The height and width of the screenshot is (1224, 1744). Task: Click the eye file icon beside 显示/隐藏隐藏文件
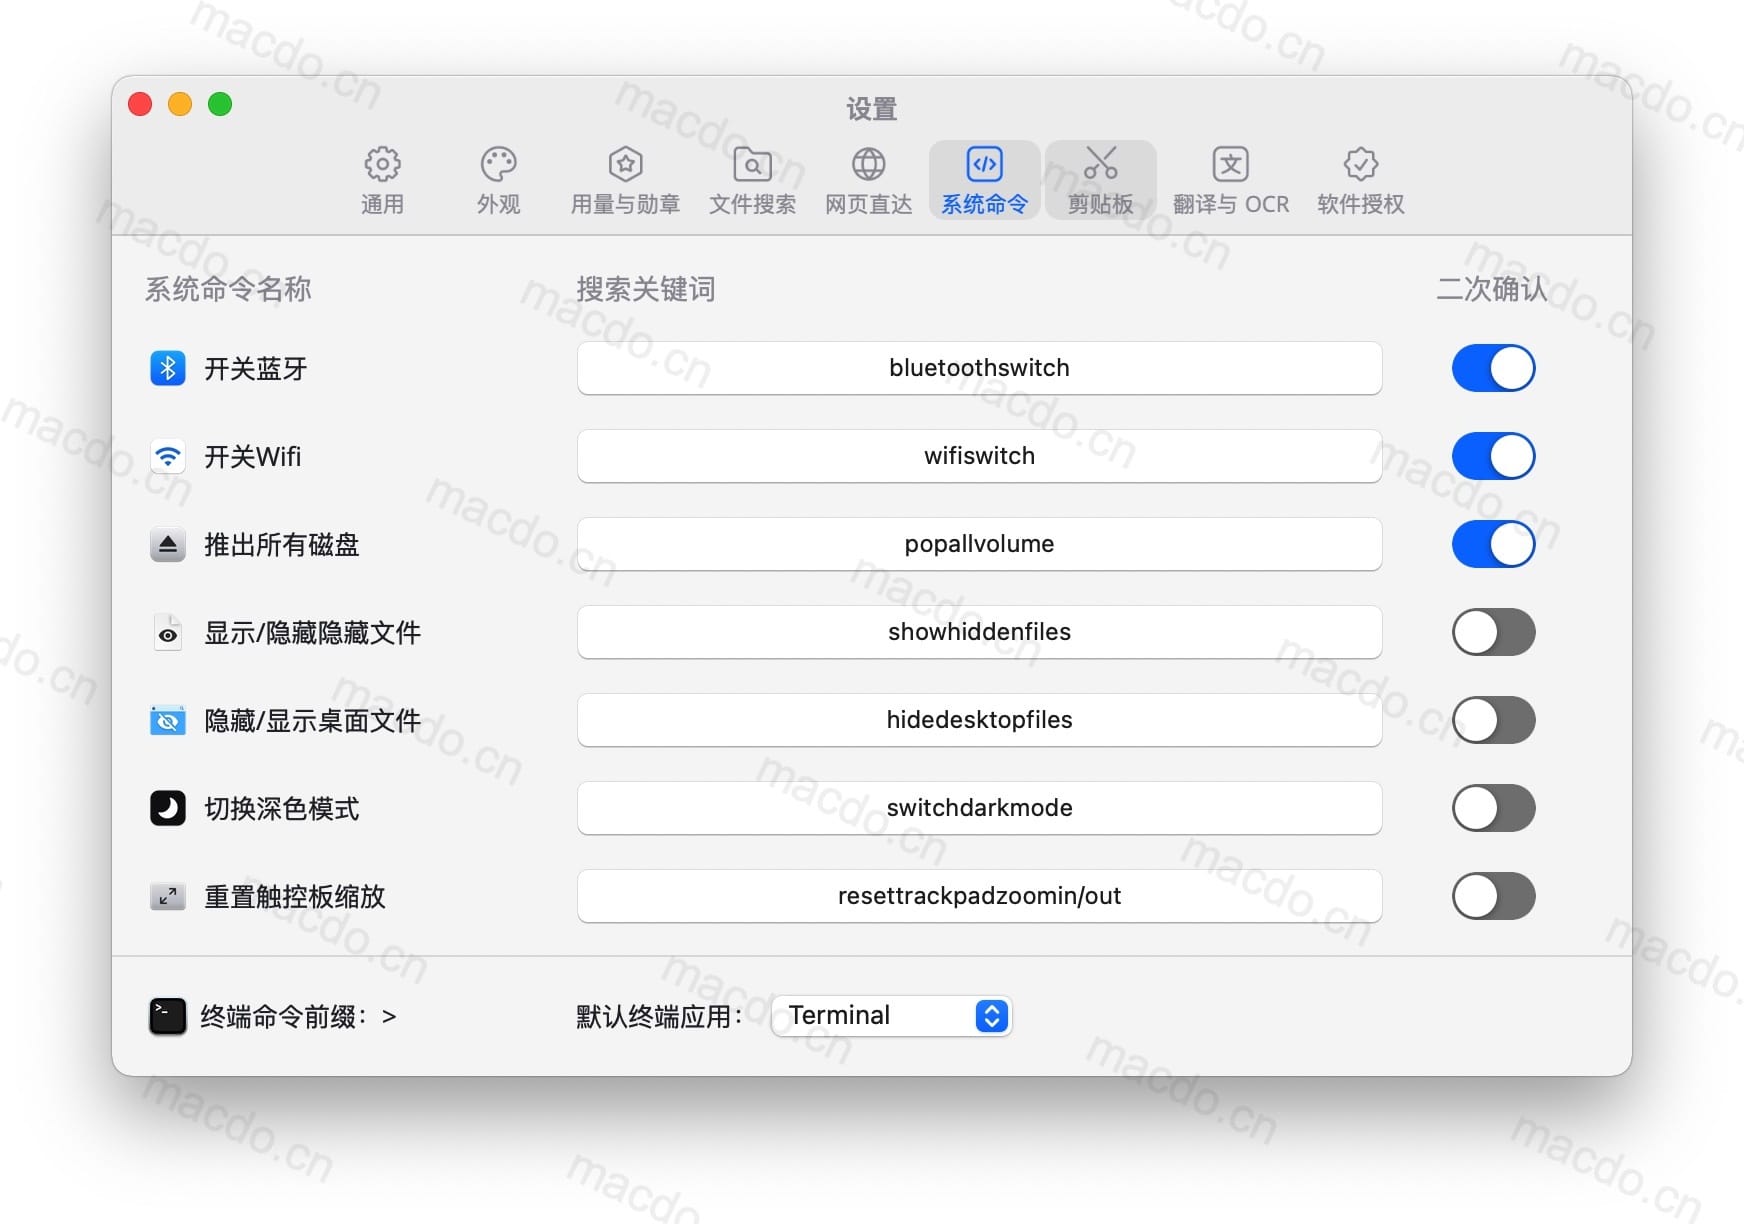pos(168,632)
